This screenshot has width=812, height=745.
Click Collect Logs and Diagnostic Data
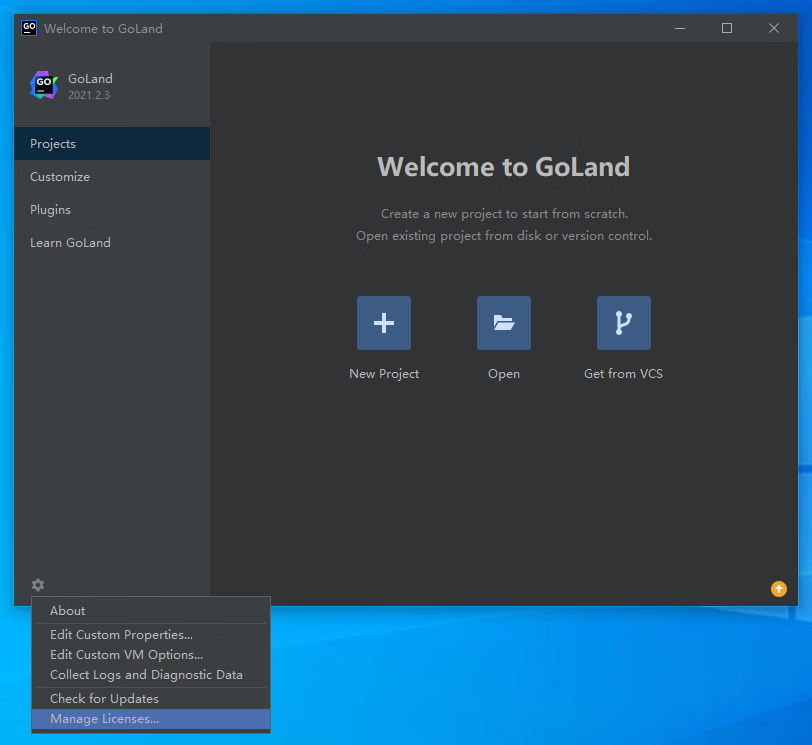(x=146, y=675)
